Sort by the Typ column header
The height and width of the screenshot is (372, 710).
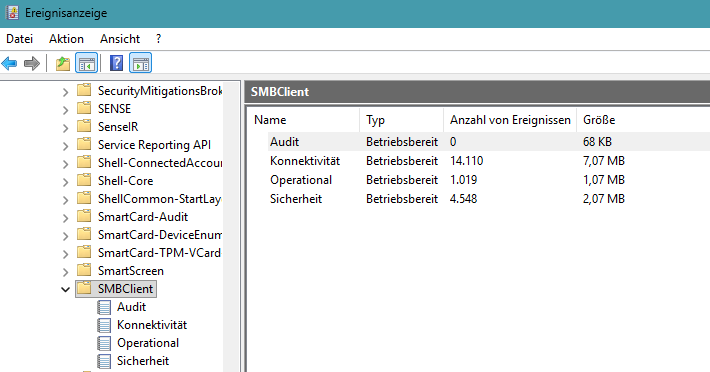click(x=402, y=120)
